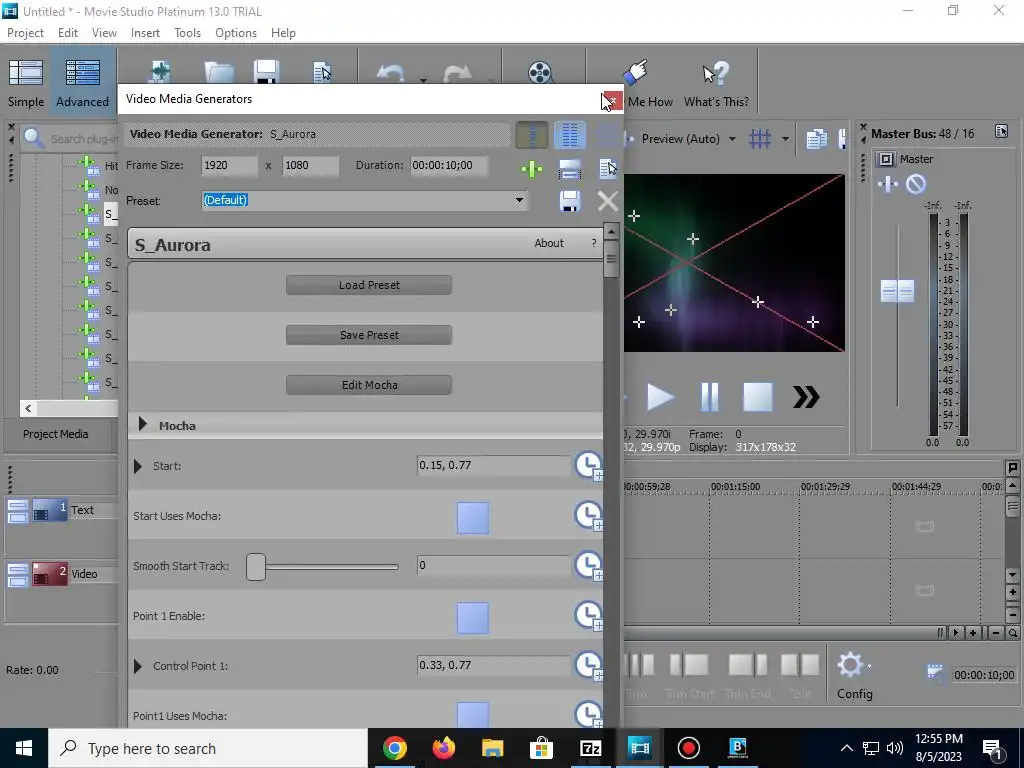Click the Text track header icon

click(50, 511)
